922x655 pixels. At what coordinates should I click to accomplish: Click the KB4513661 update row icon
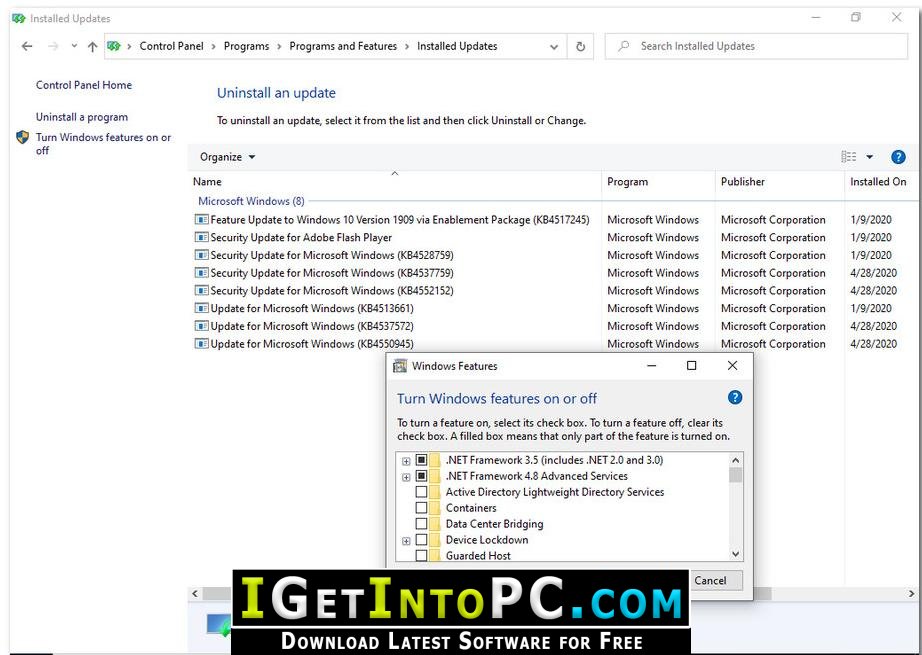click(202, 308)
